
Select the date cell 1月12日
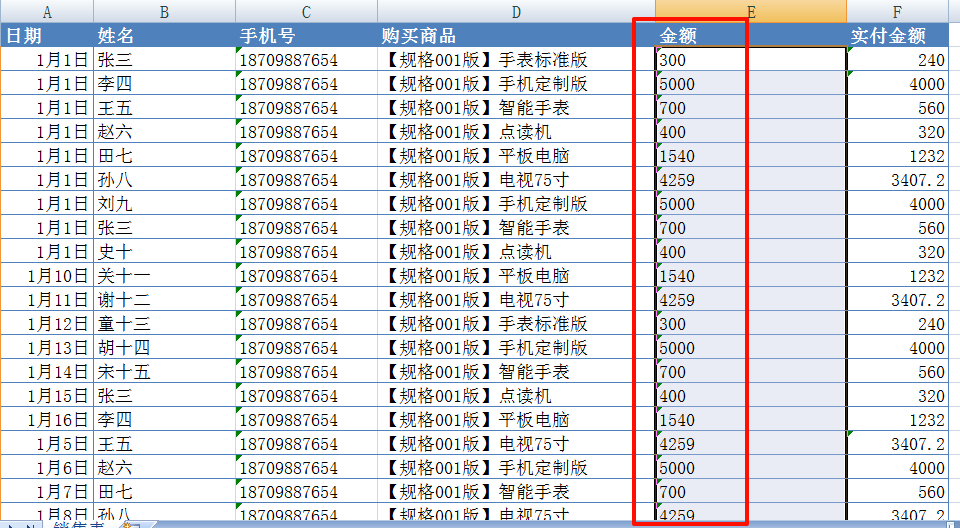point(47,323)
